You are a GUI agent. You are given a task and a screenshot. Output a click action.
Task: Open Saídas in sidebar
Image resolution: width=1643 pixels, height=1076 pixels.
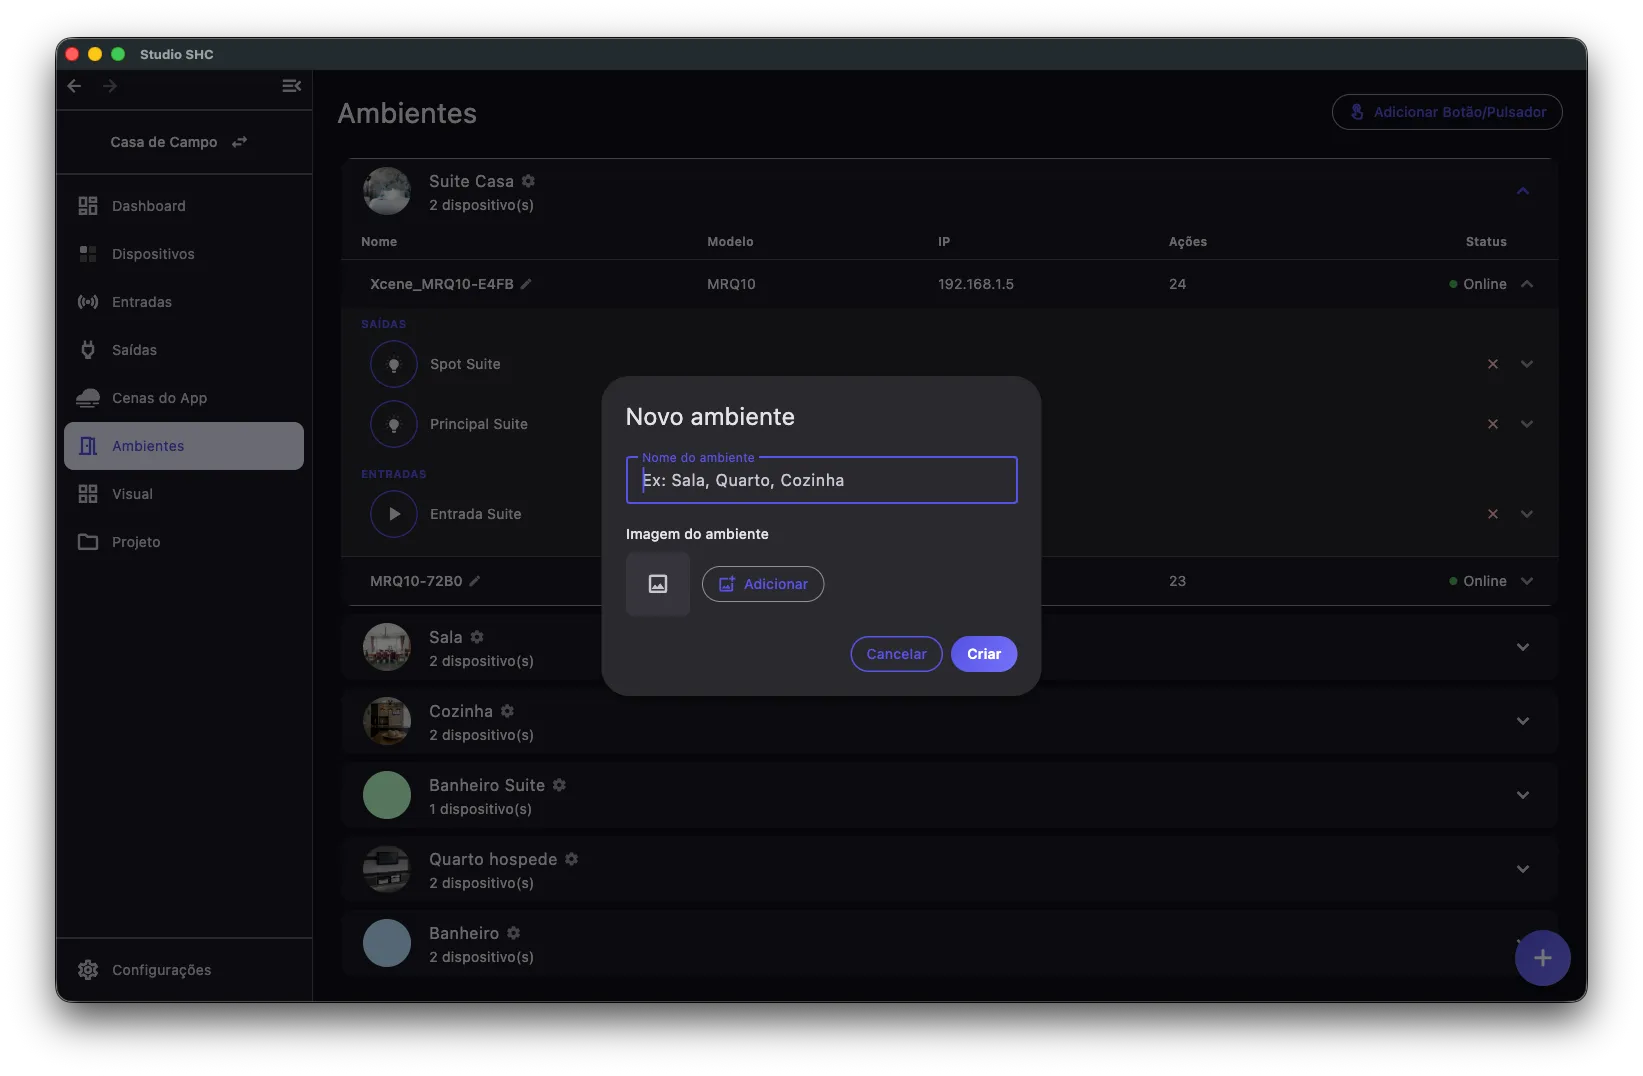click(184, 350)
